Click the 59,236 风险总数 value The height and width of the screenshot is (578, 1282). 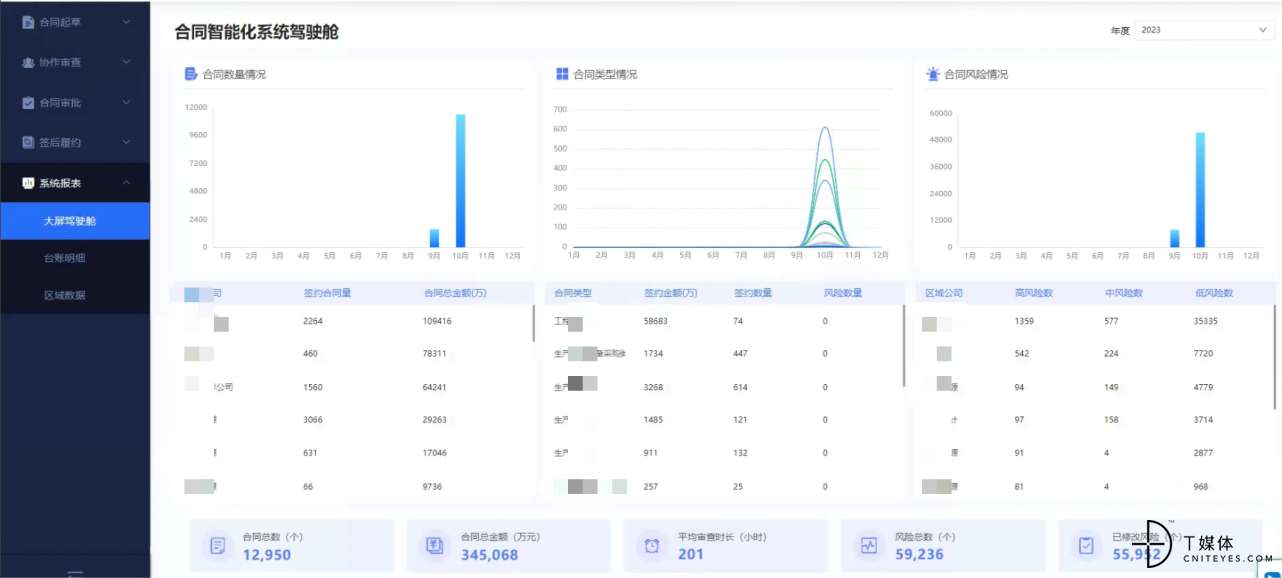click(x=920, y=555)
